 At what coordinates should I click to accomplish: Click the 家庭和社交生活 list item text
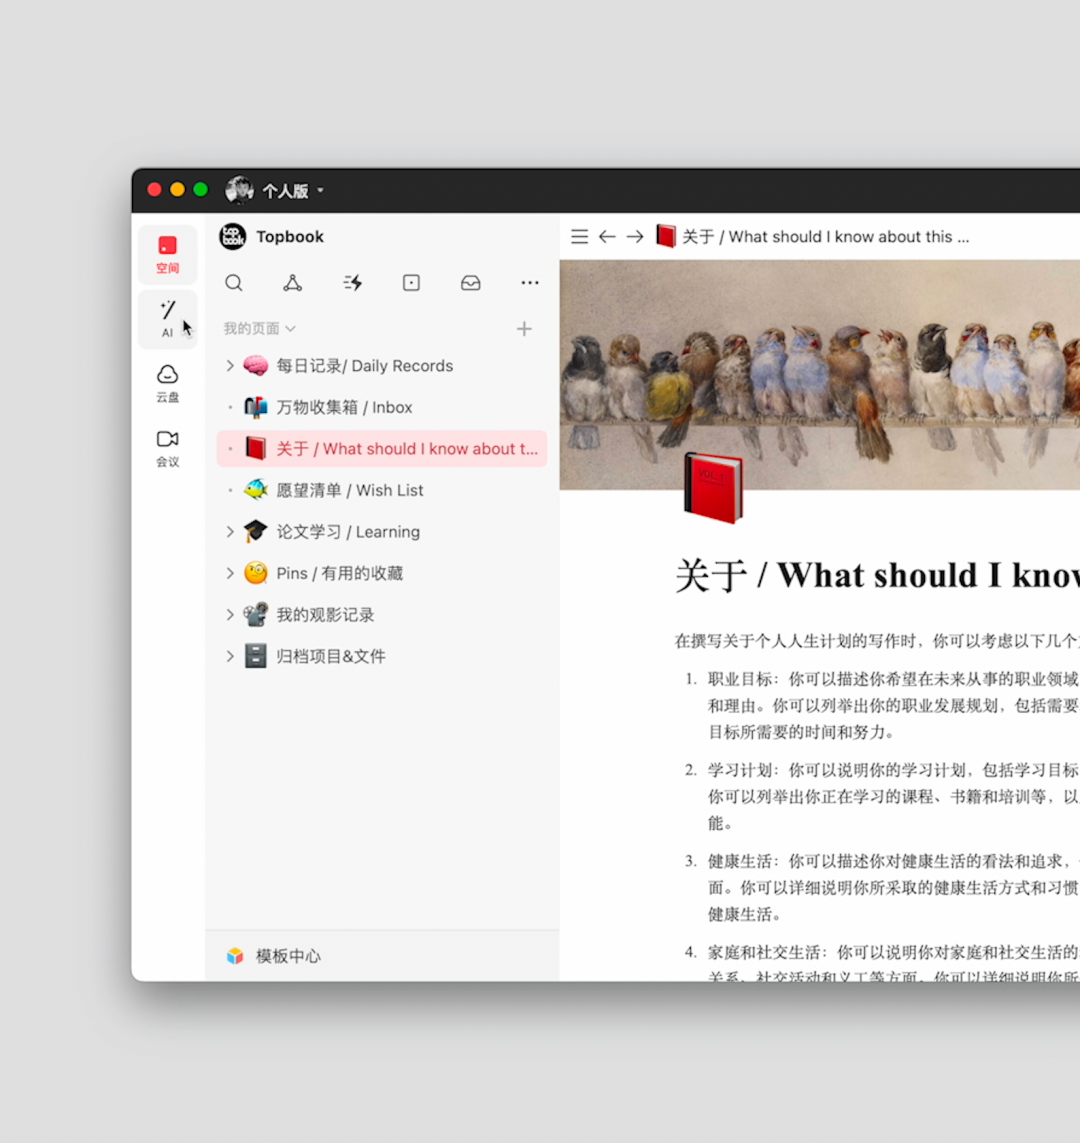click(893, 964)
